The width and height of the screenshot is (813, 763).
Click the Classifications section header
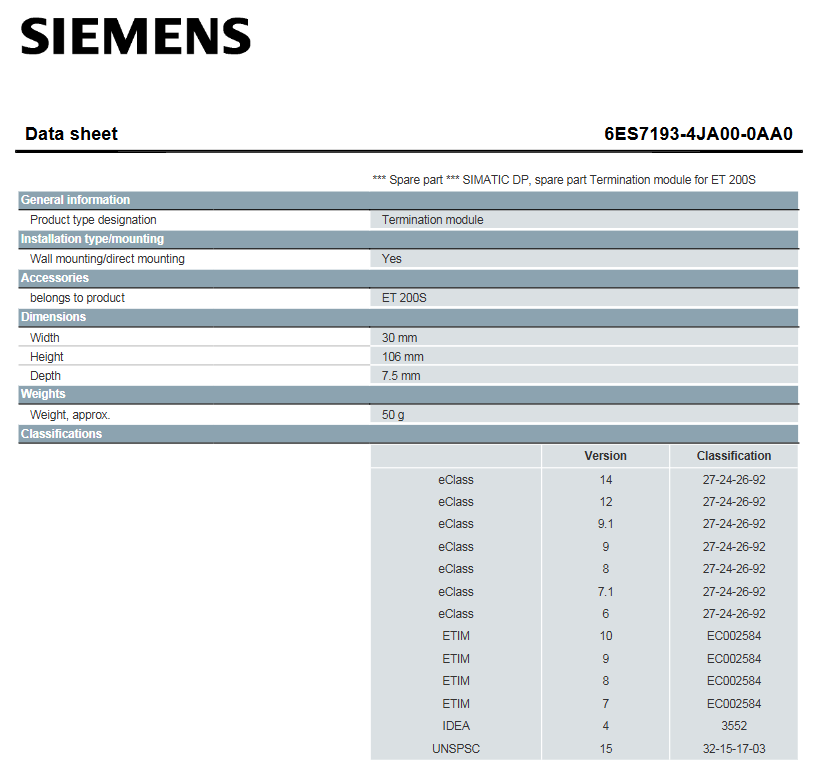61,434
